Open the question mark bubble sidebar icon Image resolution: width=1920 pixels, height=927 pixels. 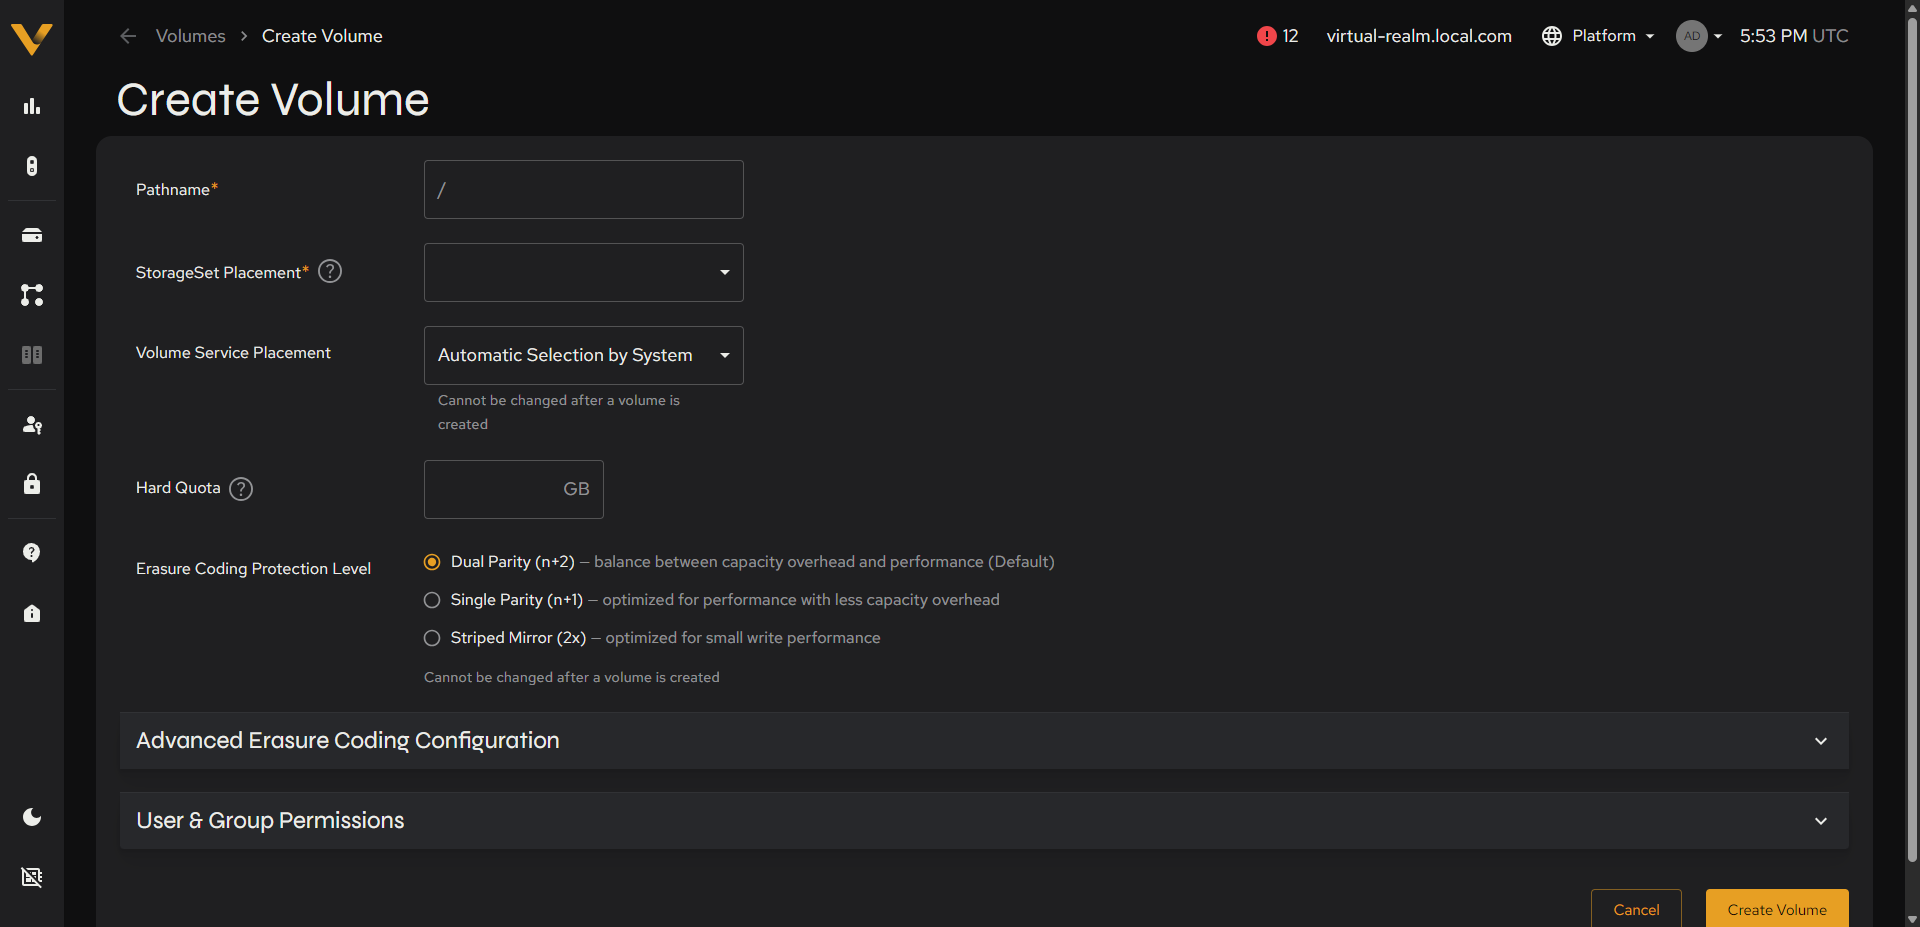(32, 553)
